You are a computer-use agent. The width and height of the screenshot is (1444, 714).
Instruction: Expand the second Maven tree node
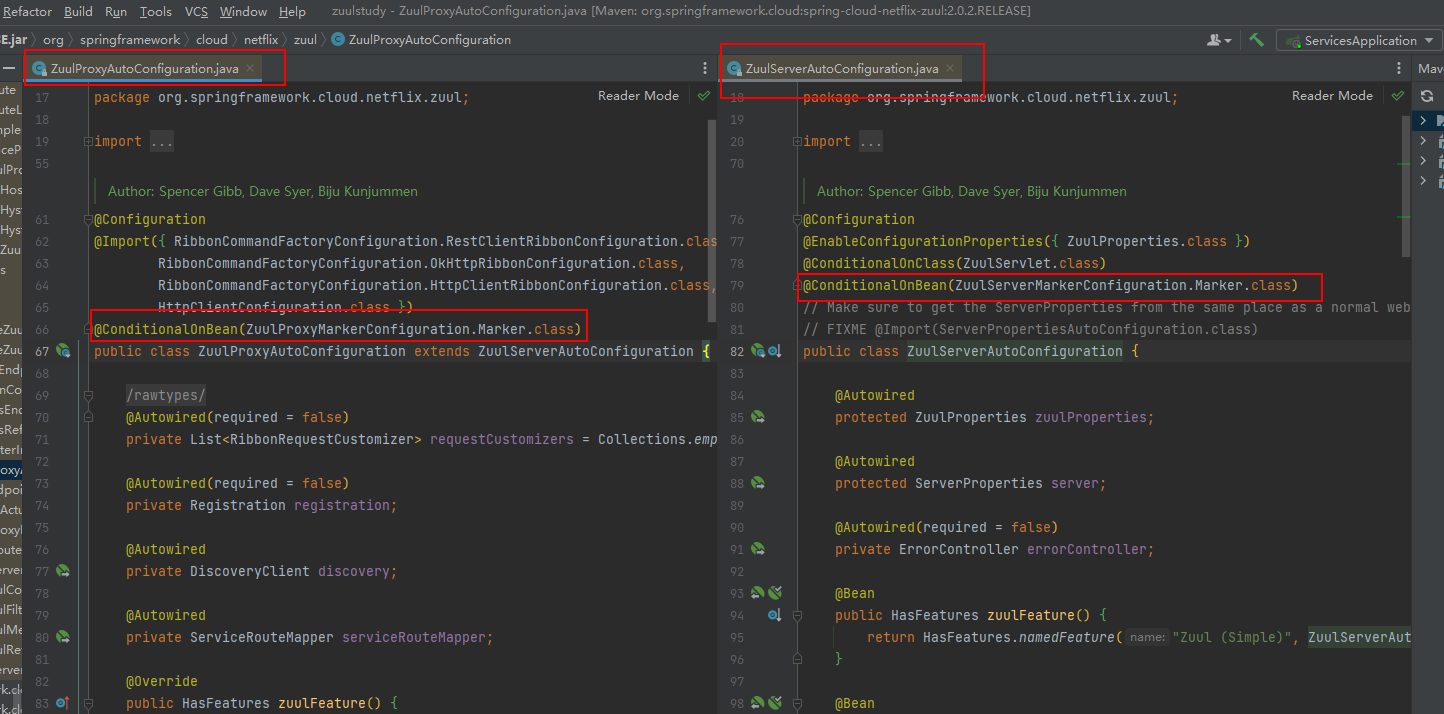tap(1423, 141)
